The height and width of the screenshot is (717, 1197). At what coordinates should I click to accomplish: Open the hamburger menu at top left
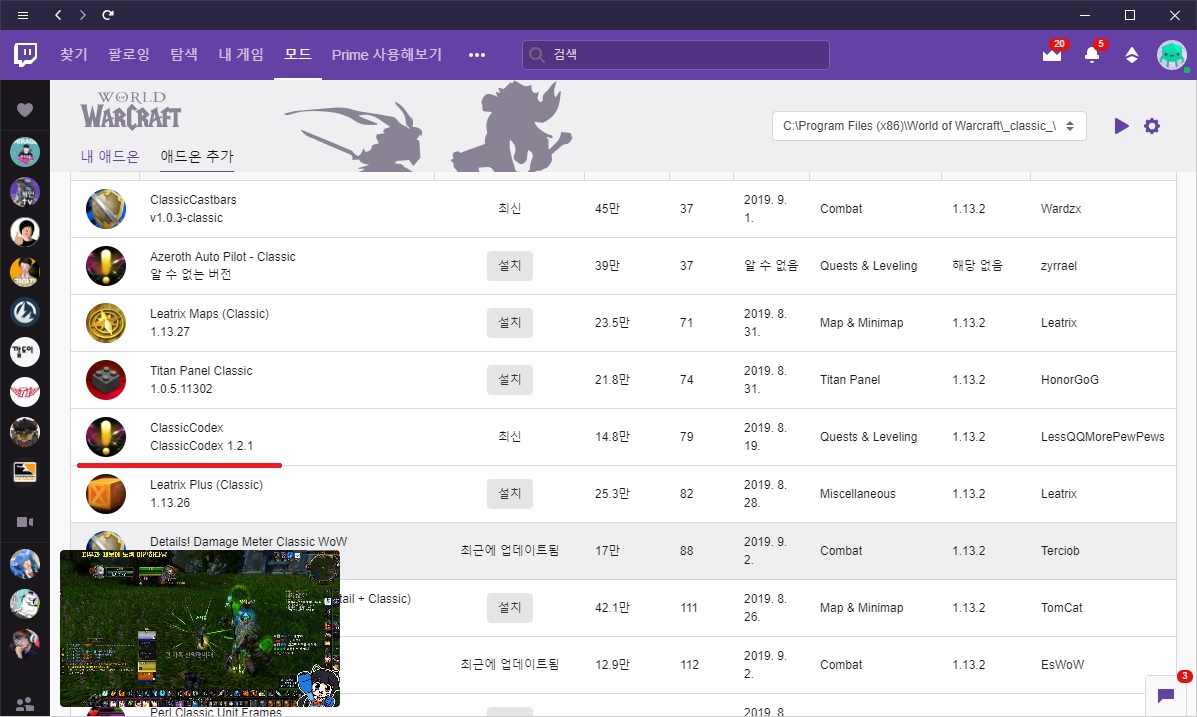click(x=23, y=15)
